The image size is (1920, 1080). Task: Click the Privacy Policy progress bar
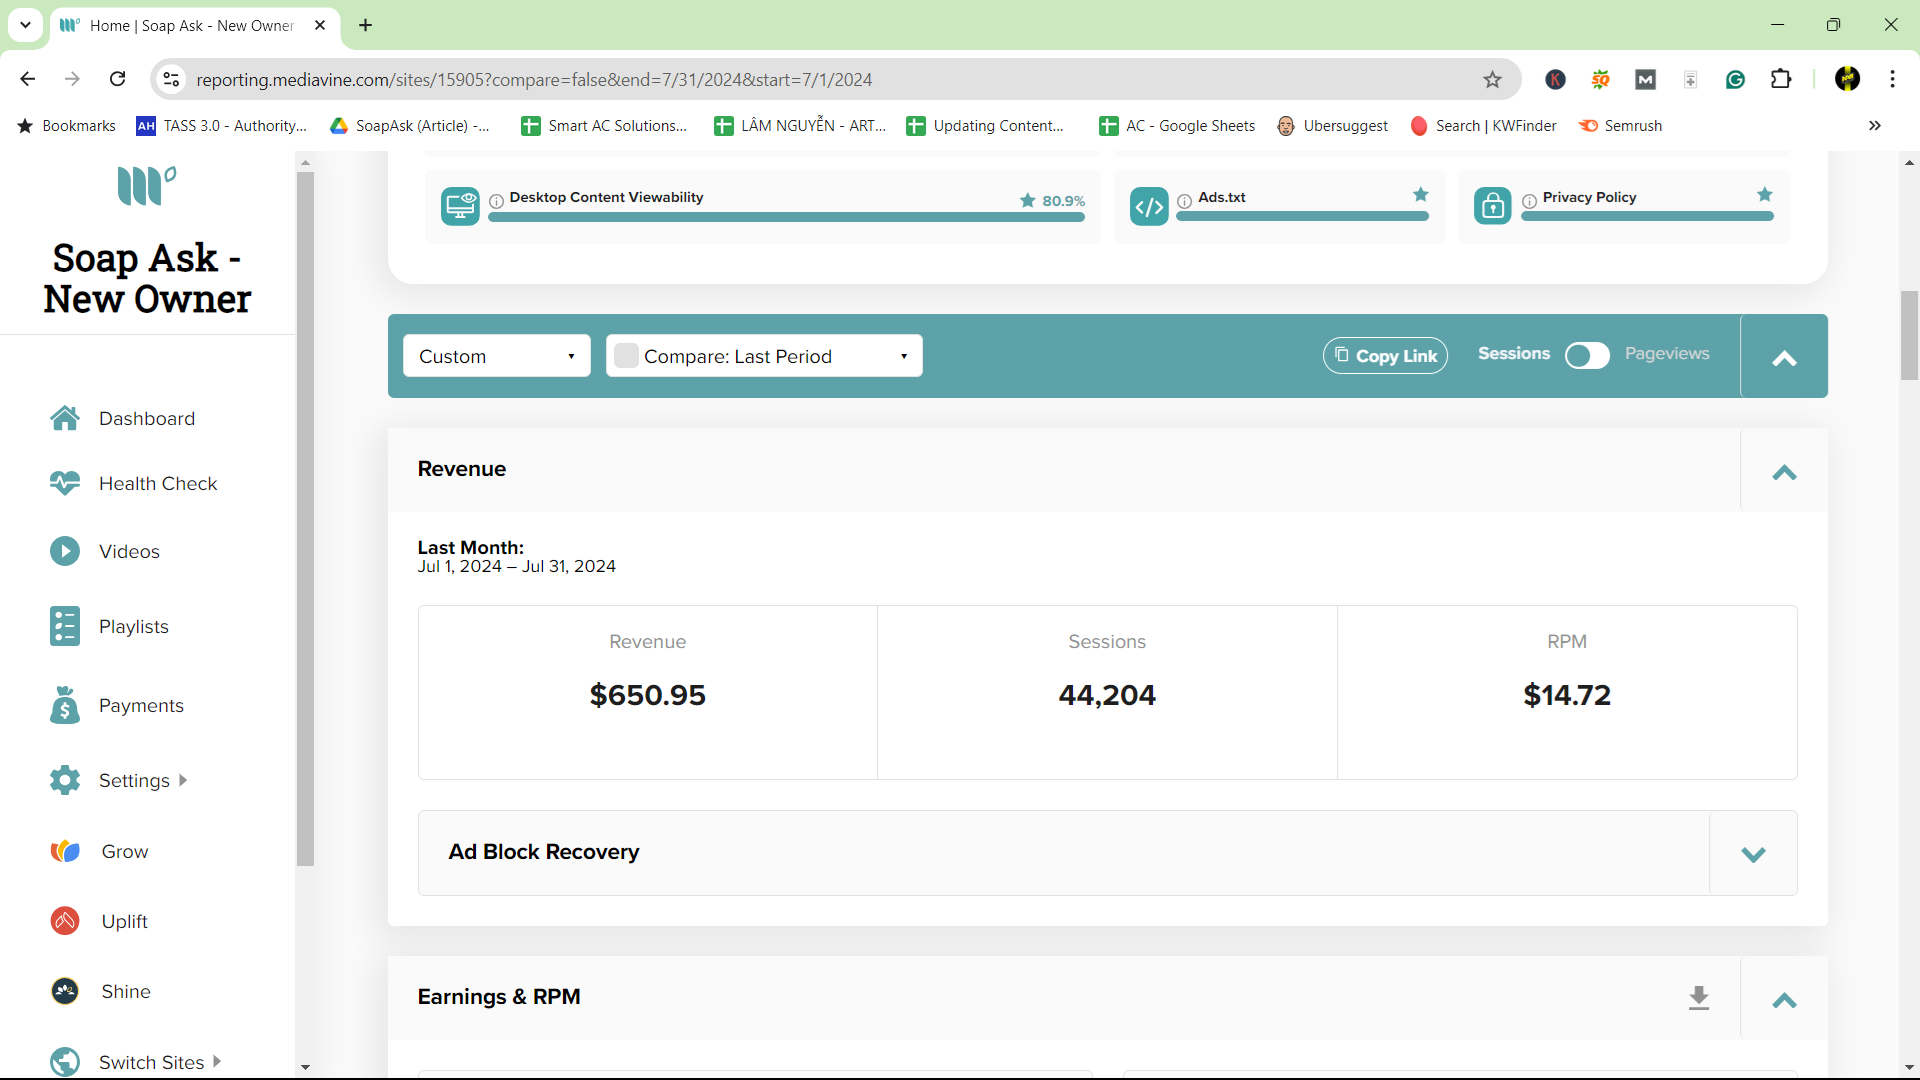[1647, 217]
